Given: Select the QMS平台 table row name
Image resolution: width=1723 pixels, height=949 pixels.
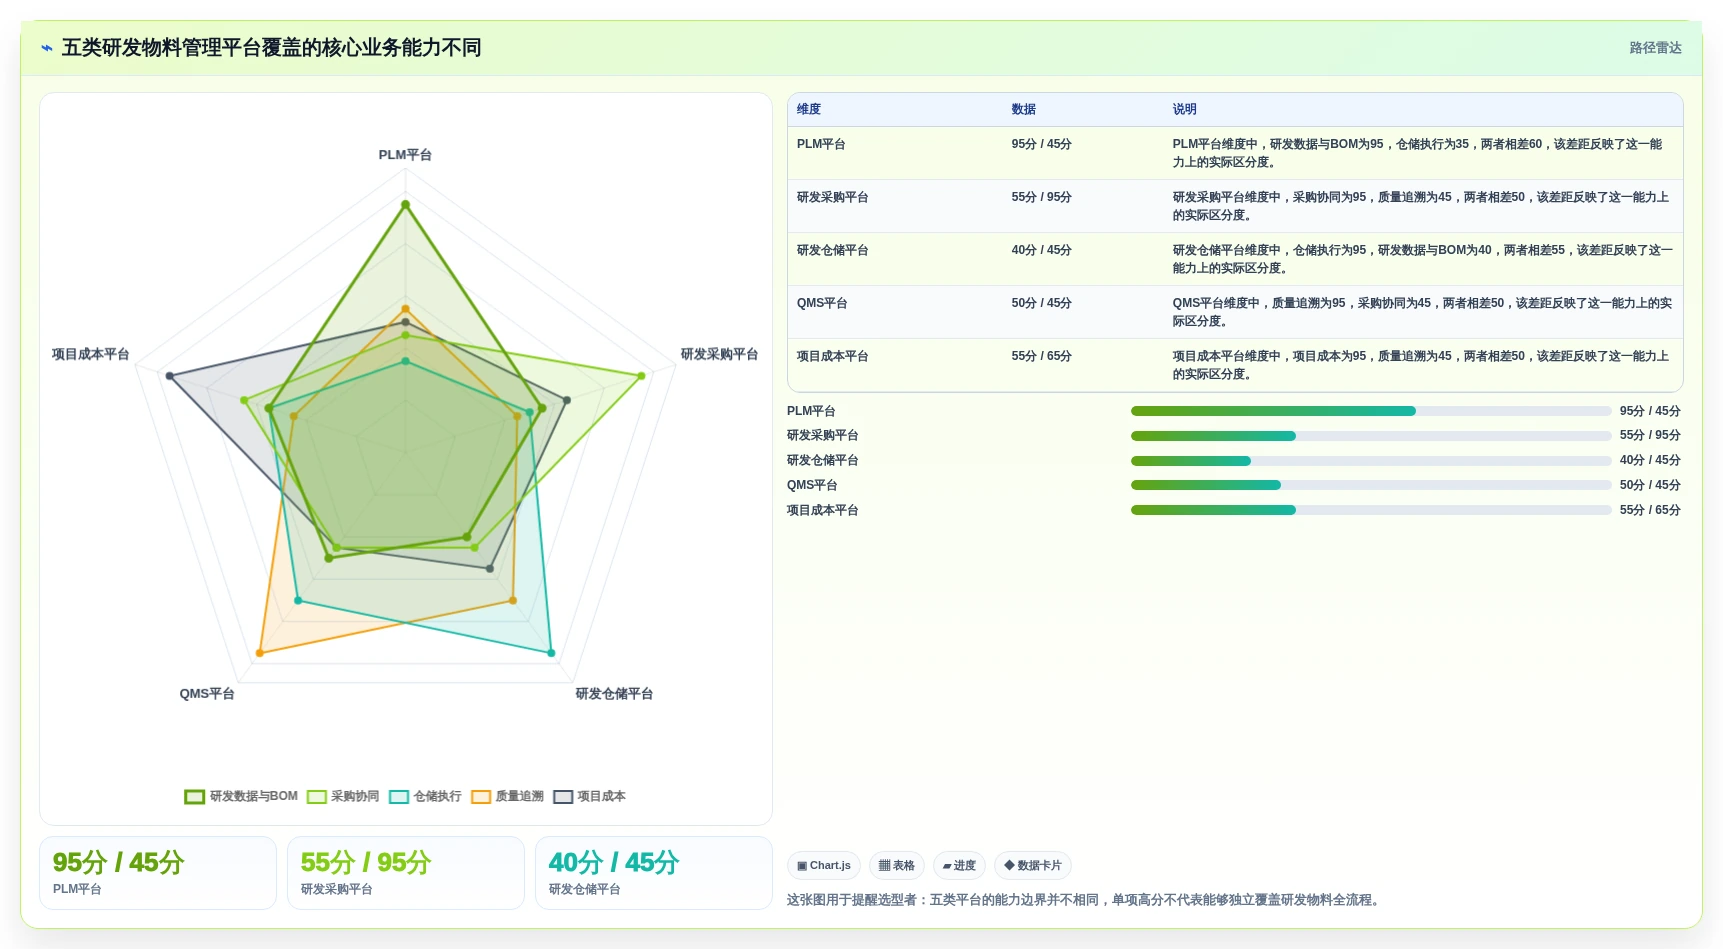Looking at the screenshot, I should point(822,303).
